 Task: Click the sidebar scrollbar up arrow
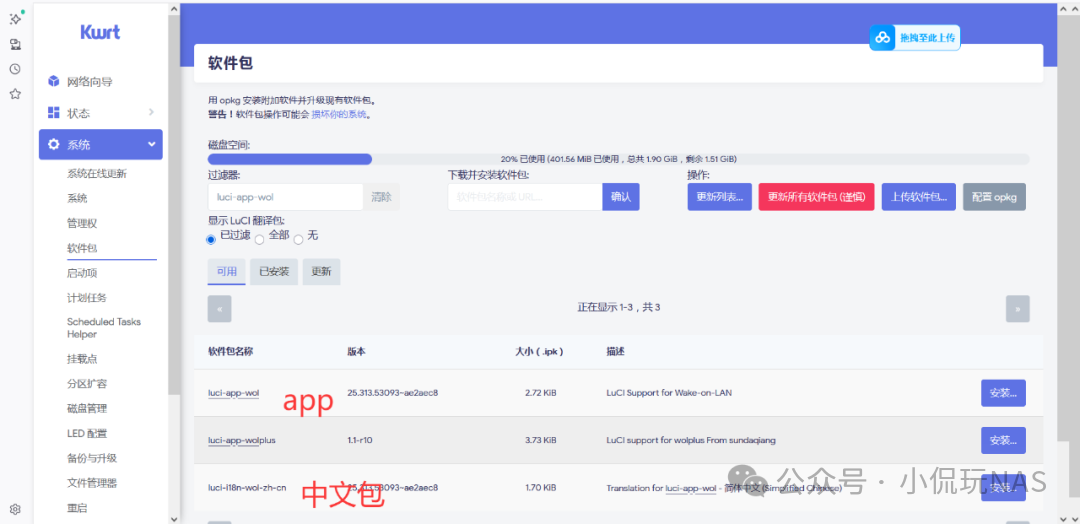[174, 8]
